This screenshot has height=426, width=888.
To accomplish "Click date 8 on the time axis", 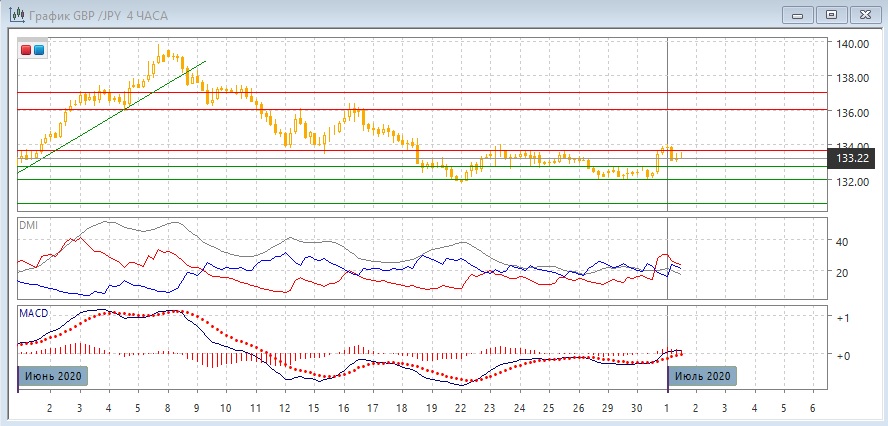I will tap(167, 408).
